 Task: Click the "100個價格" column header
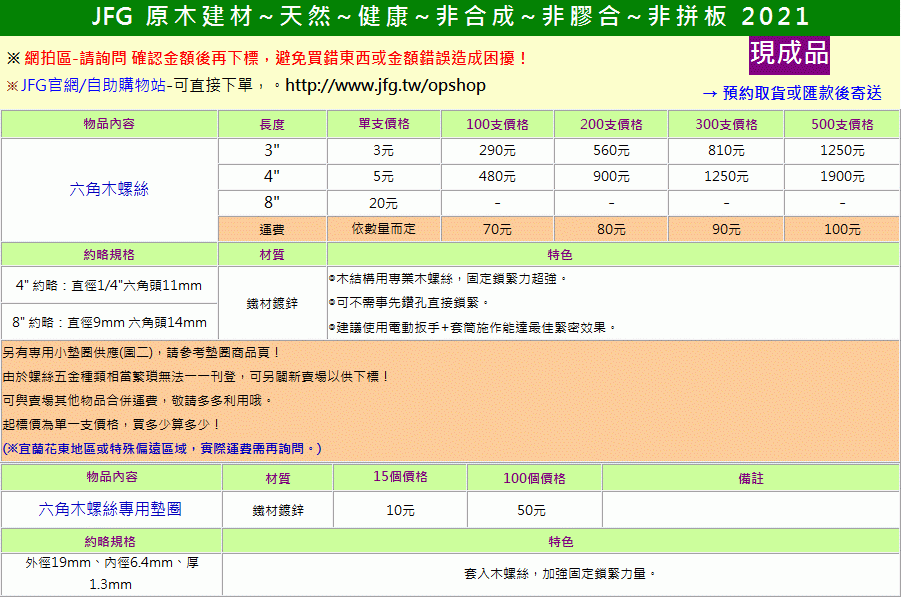click(x=534, y=478)
